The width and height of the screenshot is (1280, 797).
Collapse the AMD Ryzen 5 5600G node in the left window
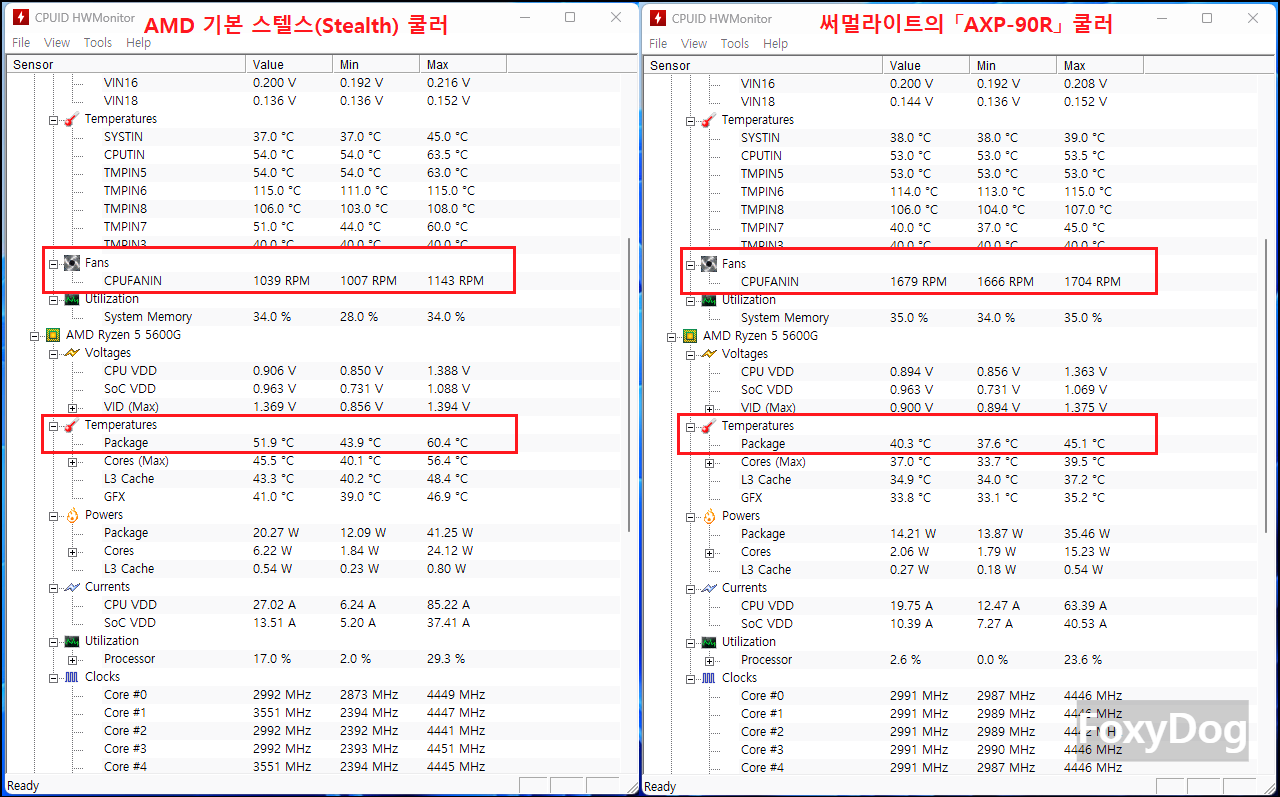pos(36,336)
